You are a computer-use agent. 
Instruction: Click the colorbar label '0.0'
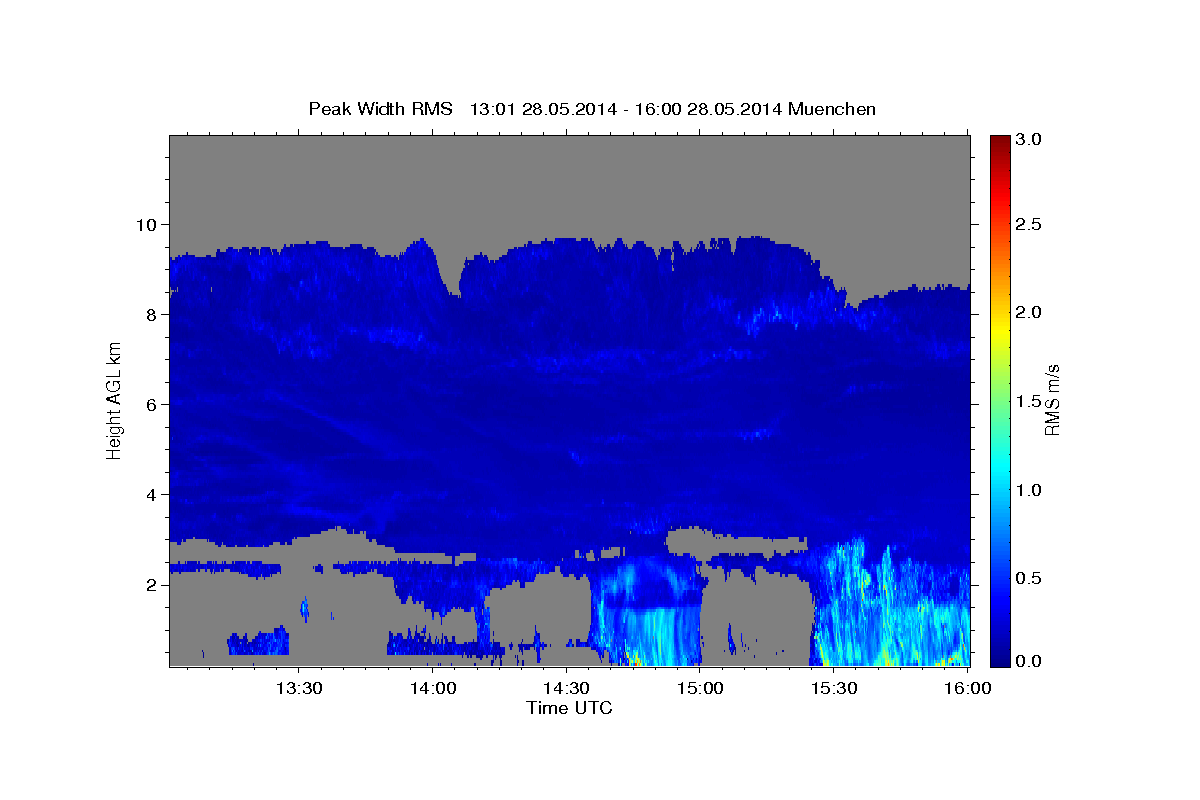(x=1028, y=661)
